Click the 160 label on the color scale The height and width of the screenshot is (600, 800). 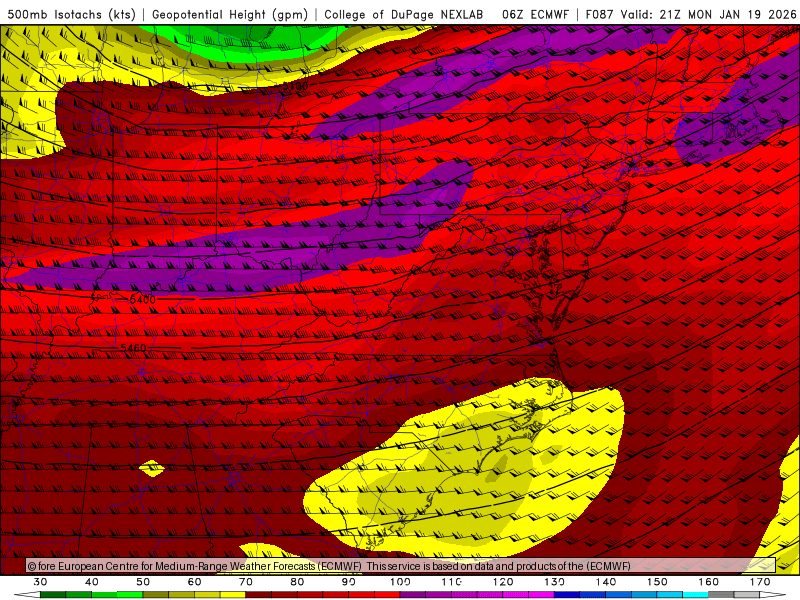(709, 582)
